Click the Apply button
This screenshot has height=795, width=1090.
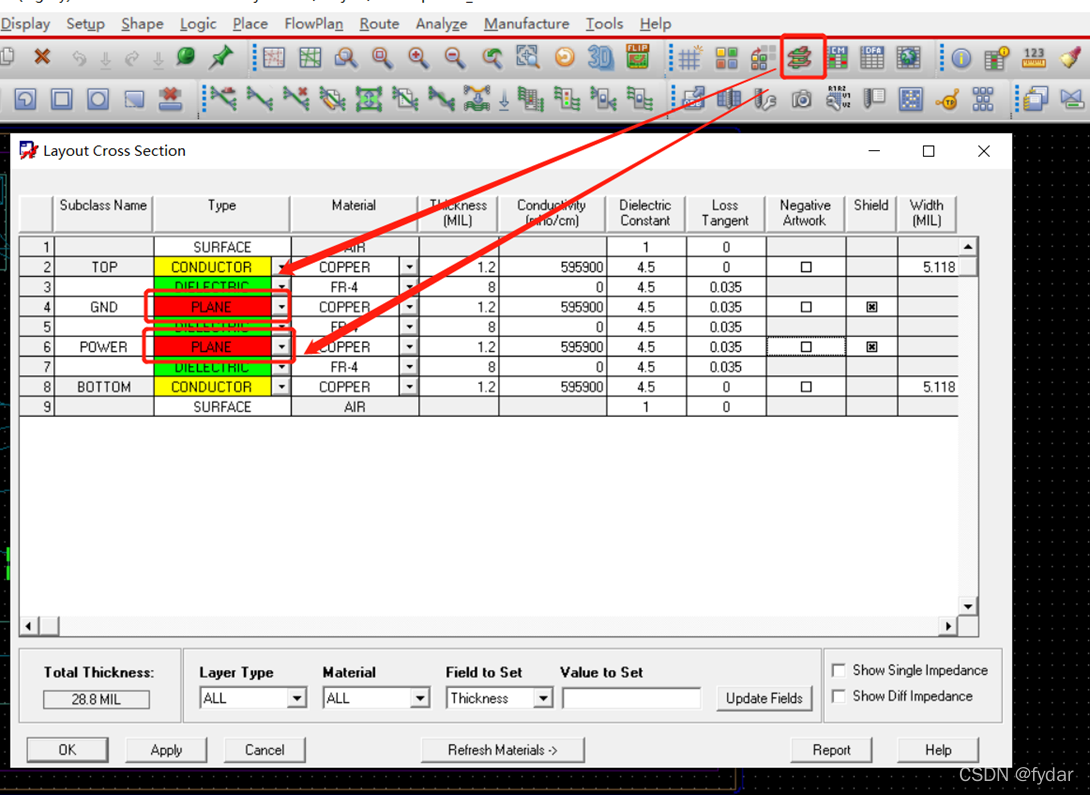(x=166, y=750)
